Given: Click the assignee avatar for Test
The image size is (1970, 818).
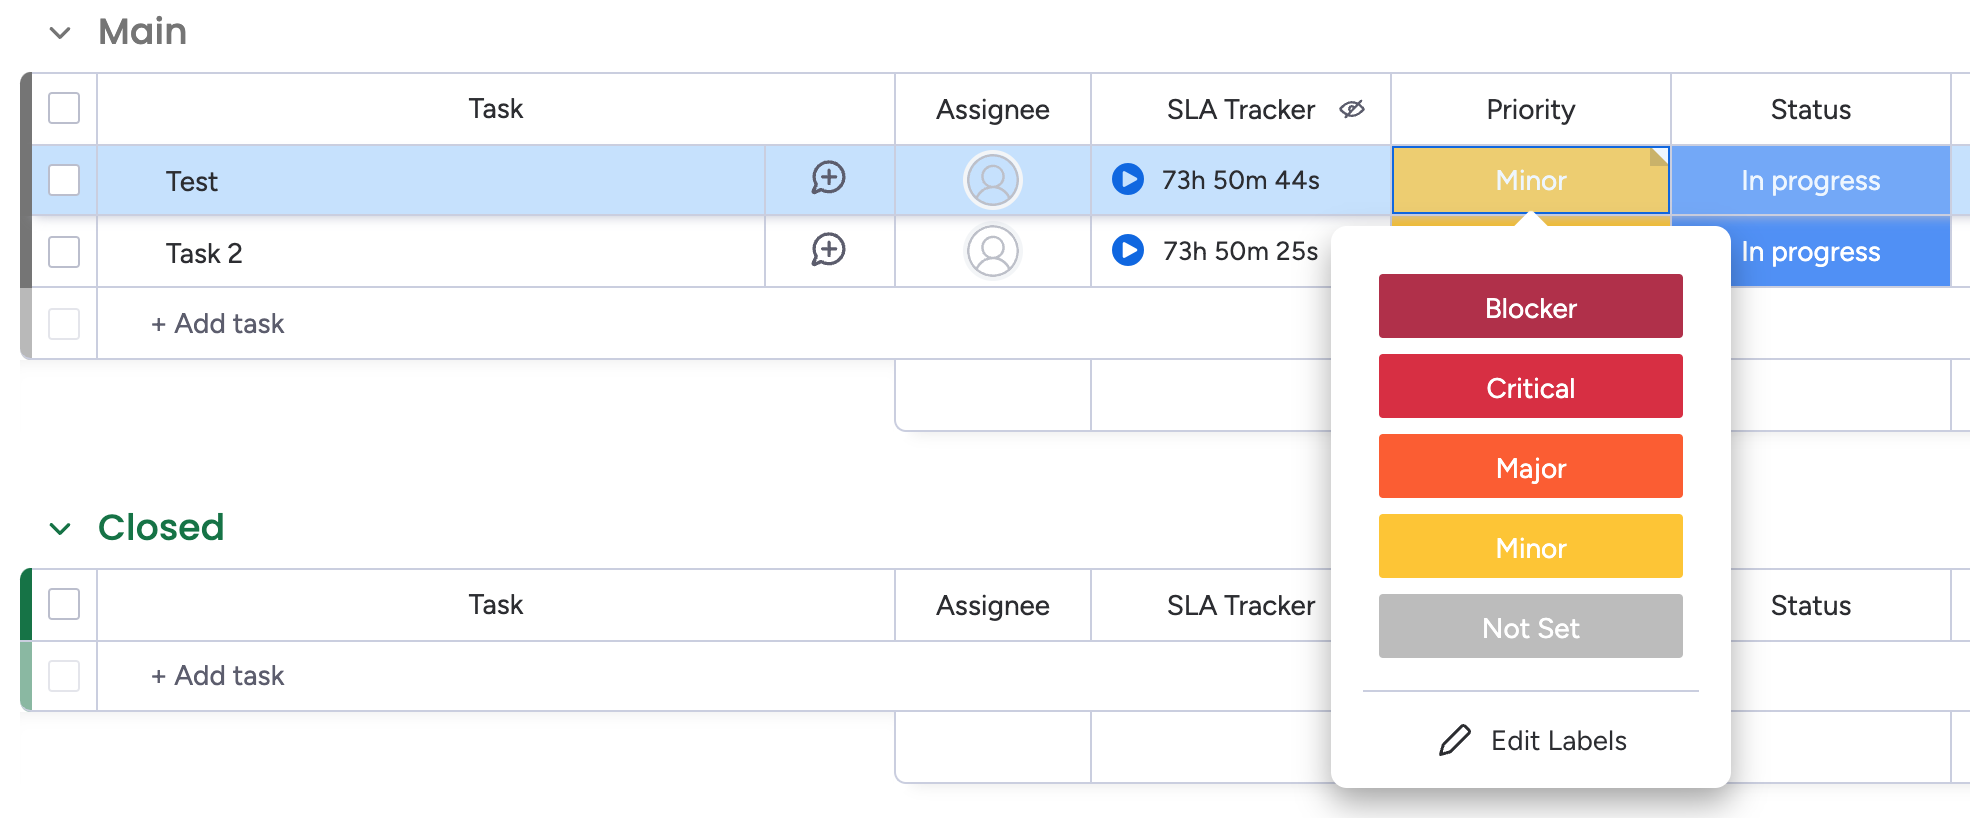Looking at the screenshot, I should (x=992, y=180).
